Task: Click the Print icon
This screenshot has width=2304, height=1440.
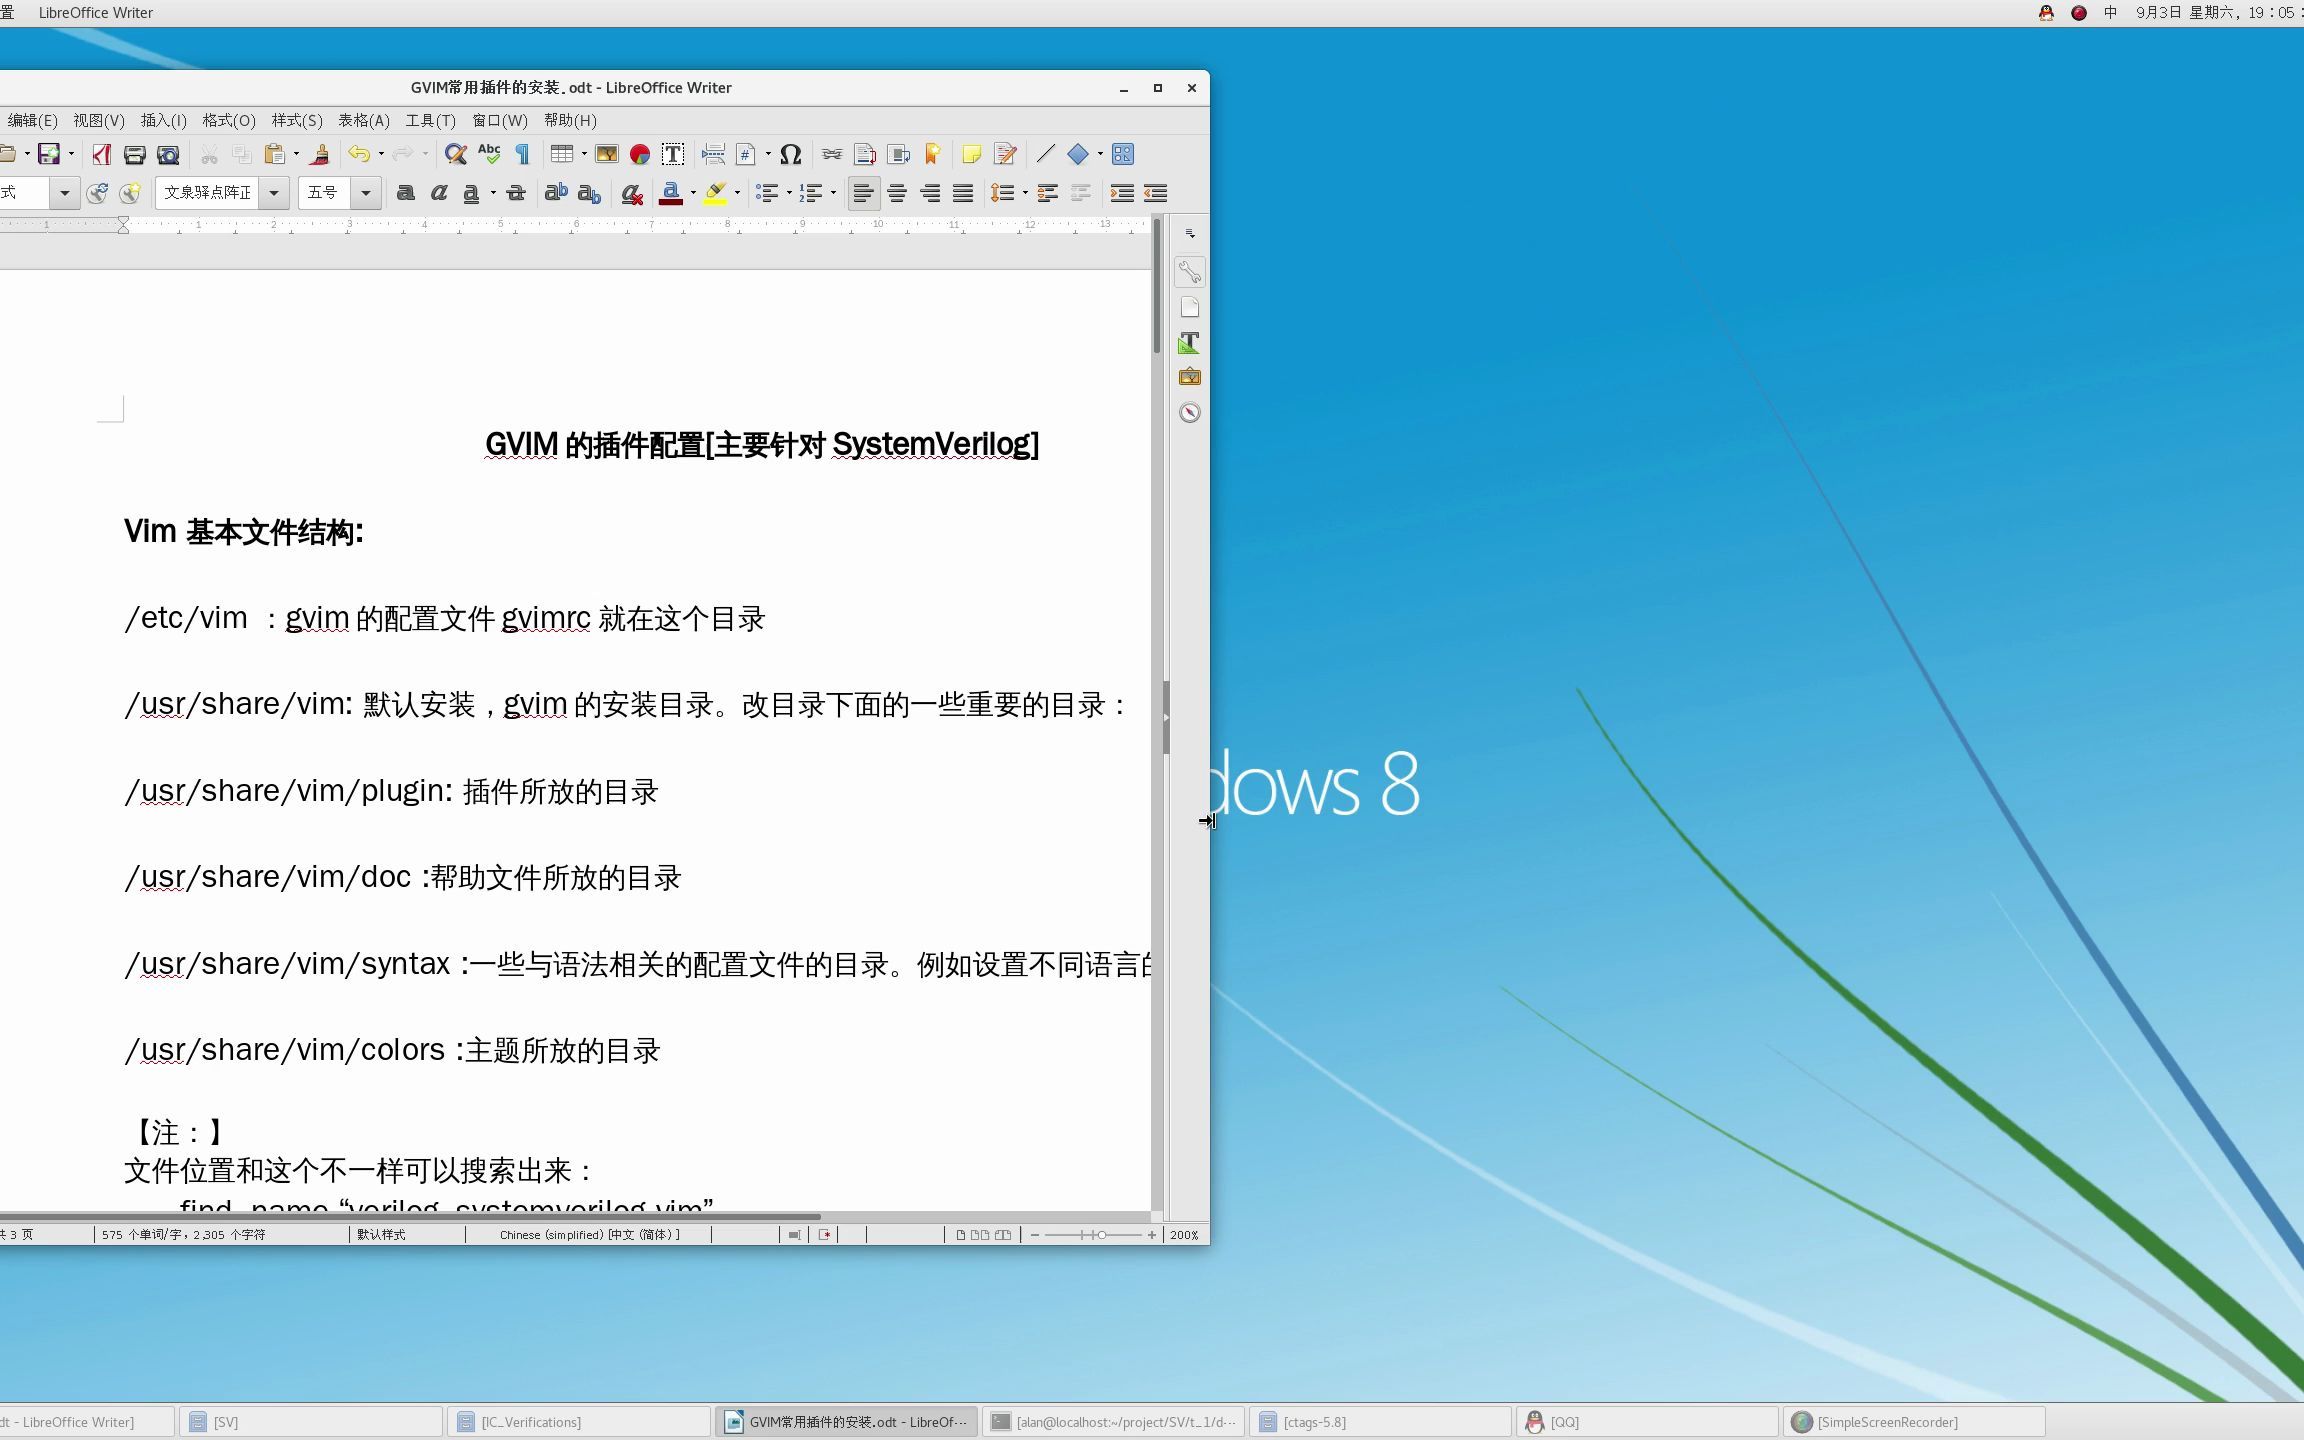Action: tap(134, 154)
